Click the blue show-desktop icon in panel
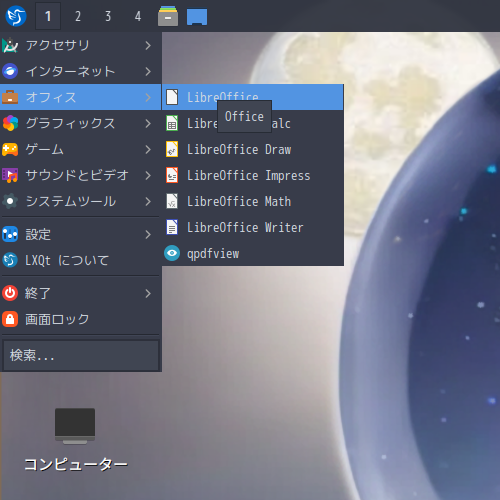 pyautogui.click(x=197, y=17)
